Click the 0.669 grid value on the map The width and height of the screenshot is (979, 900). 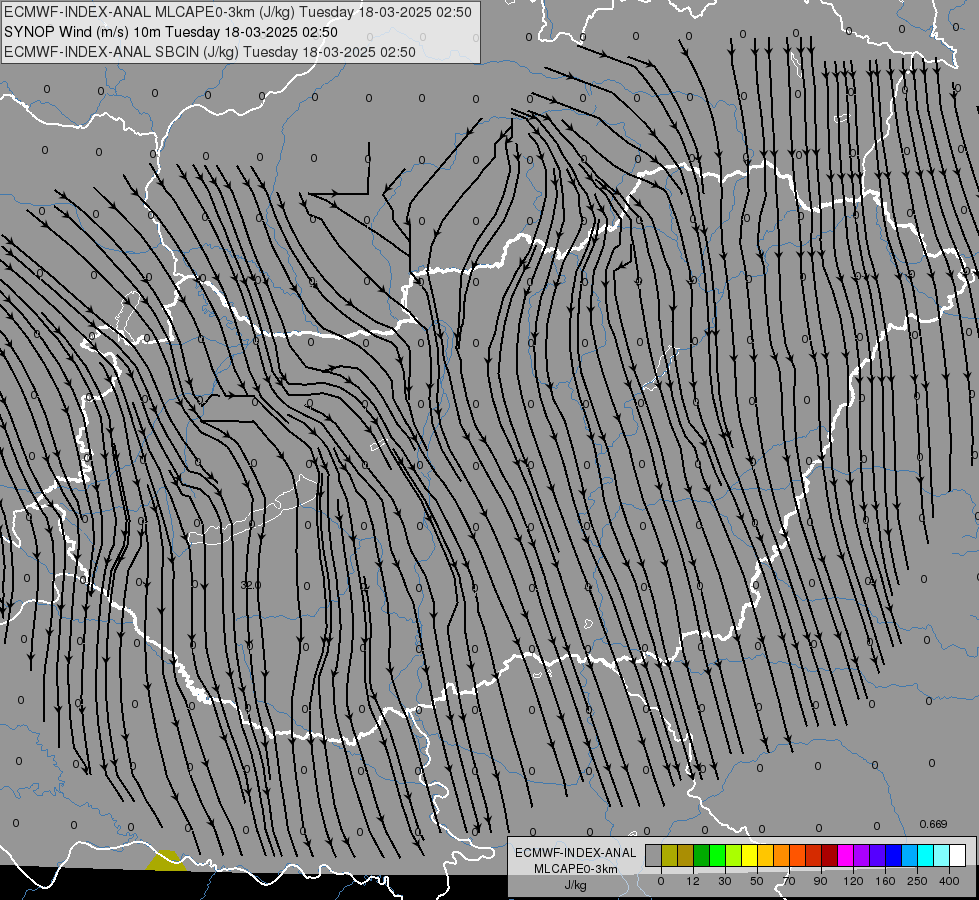tap(933, 824)
